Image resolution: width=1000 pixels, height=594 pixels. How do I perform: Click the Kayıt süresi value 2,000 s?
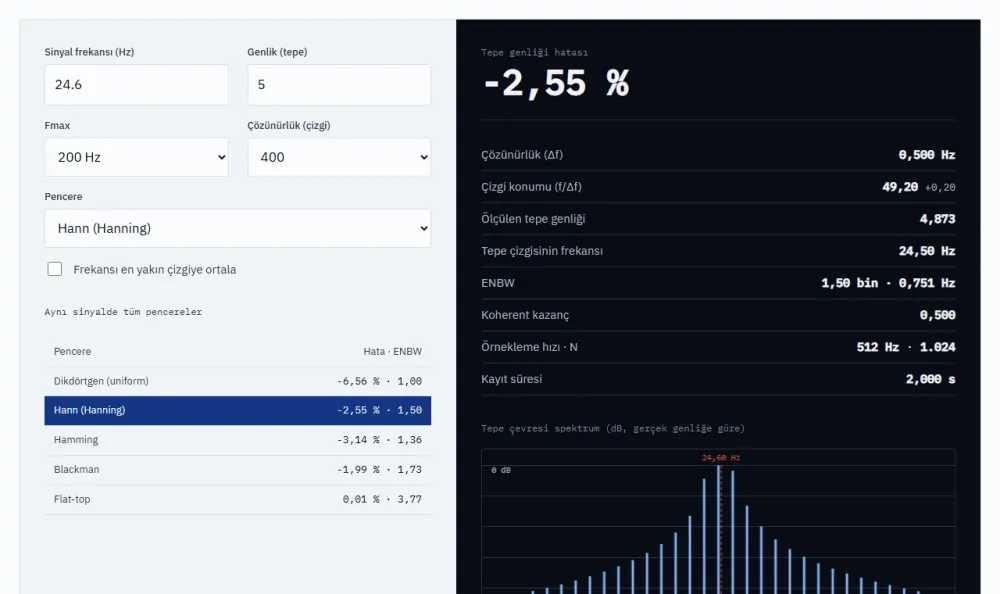tap(930, 379)
